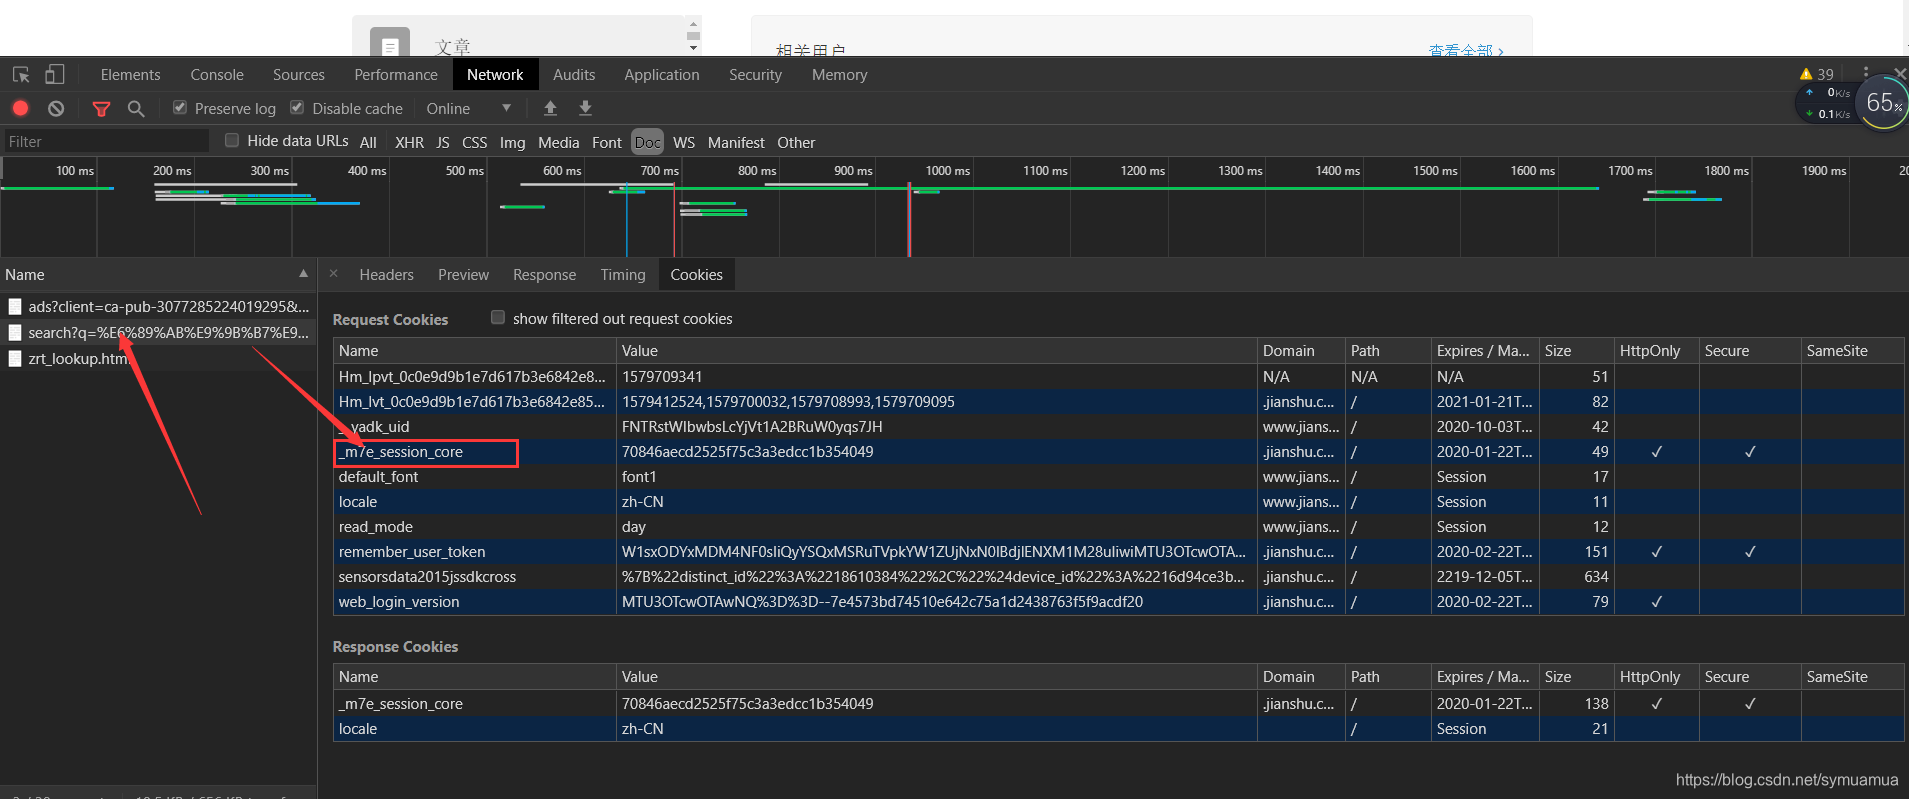Screen dimensions: 1909x799
Task: Select the default_font cookie row
Action: pos(1118,477)
